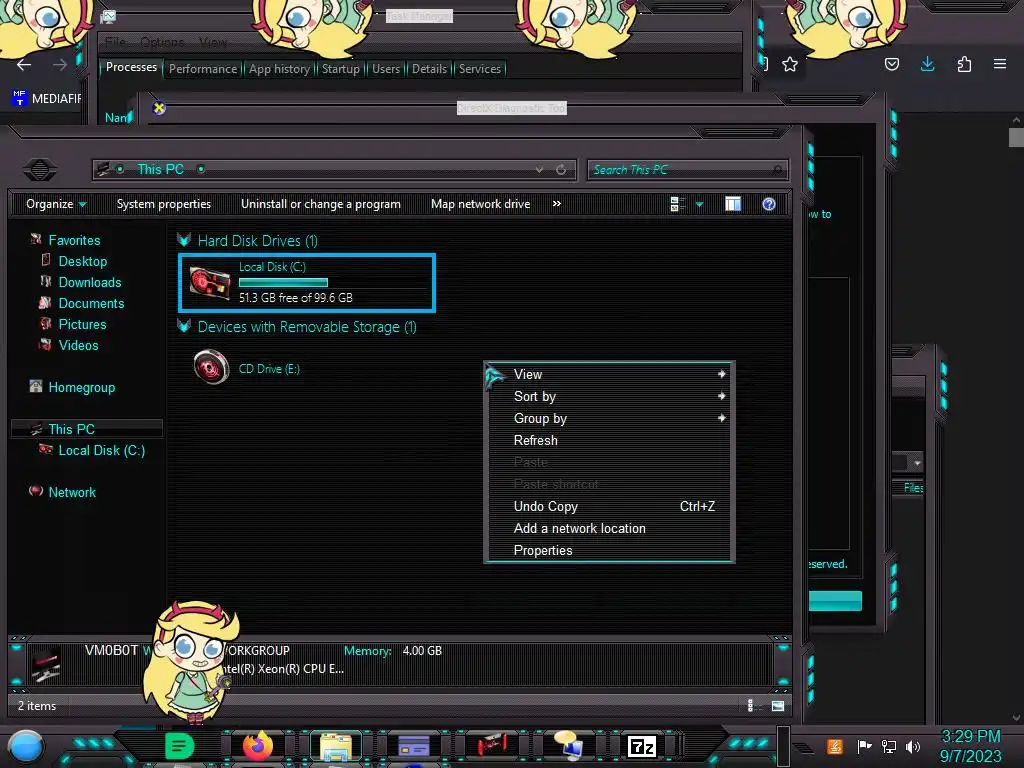Click Map network drive in toolbar
This screenshot has height=768, width=1024.
[481, 204]
